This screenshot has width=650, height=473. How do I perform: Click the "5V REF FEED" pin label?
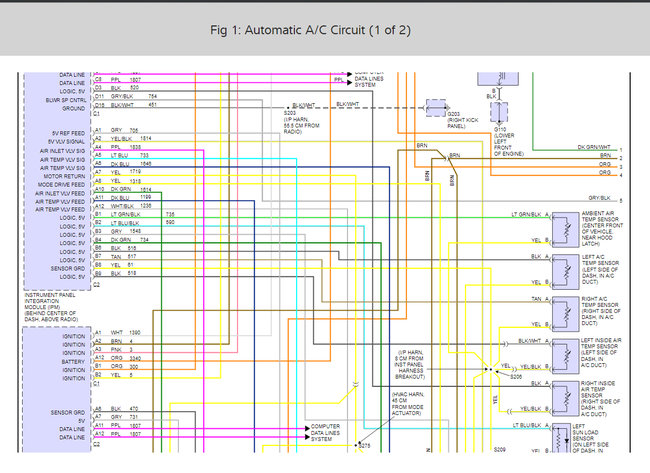tap(68, 133)
